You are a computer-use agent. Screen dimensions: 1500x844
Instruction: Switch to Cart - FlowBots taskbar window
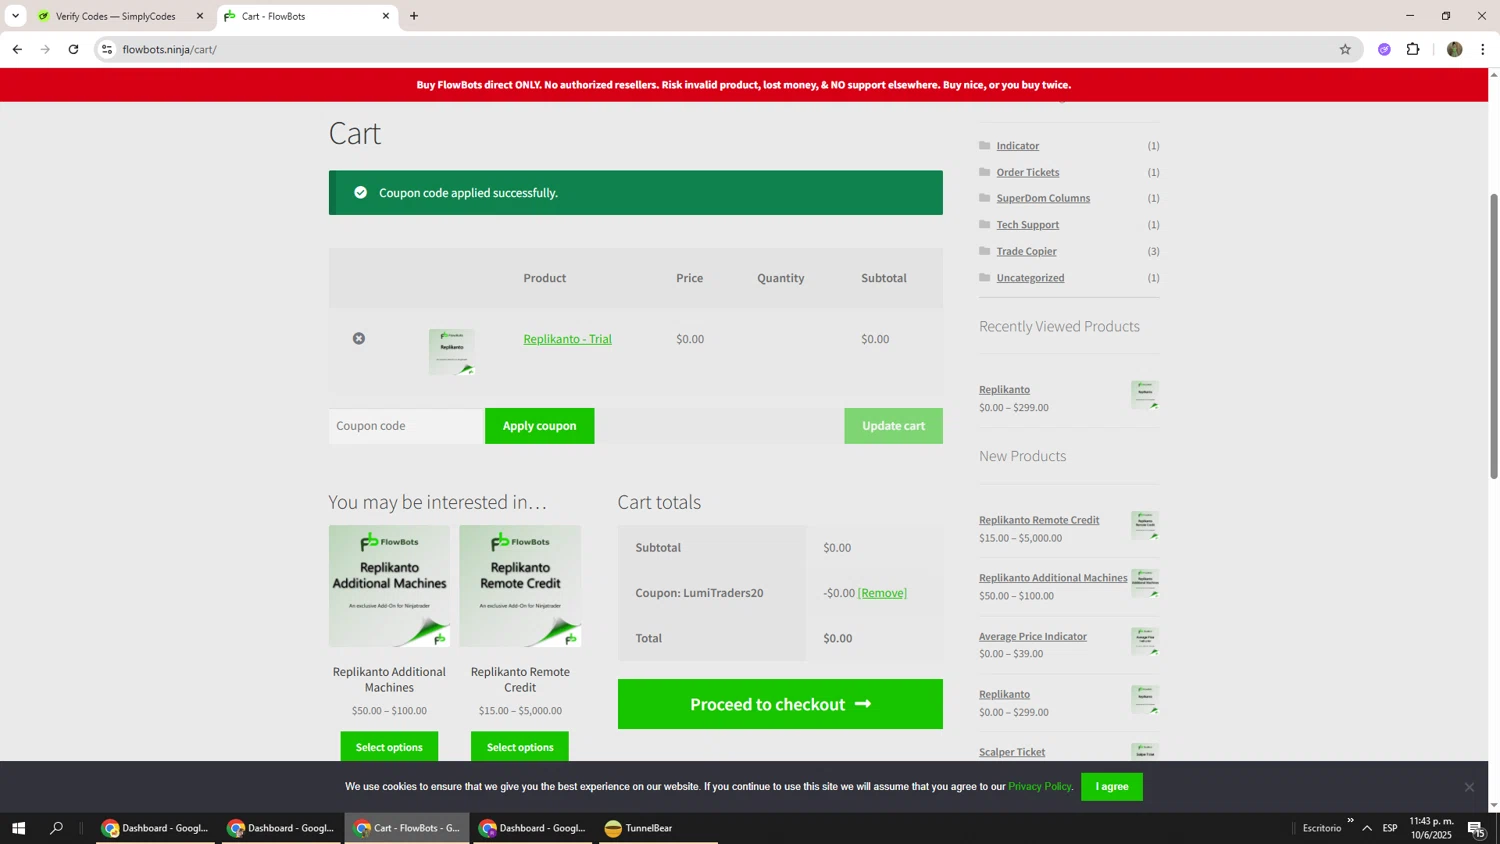(407, 828)
